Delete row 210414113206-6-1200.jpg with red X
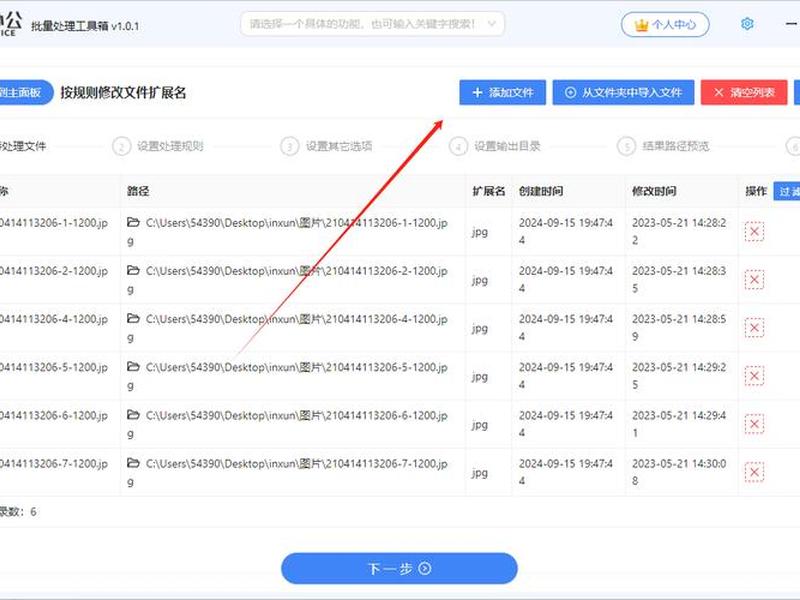Viewport: 800px width, 600px height. 754,424
